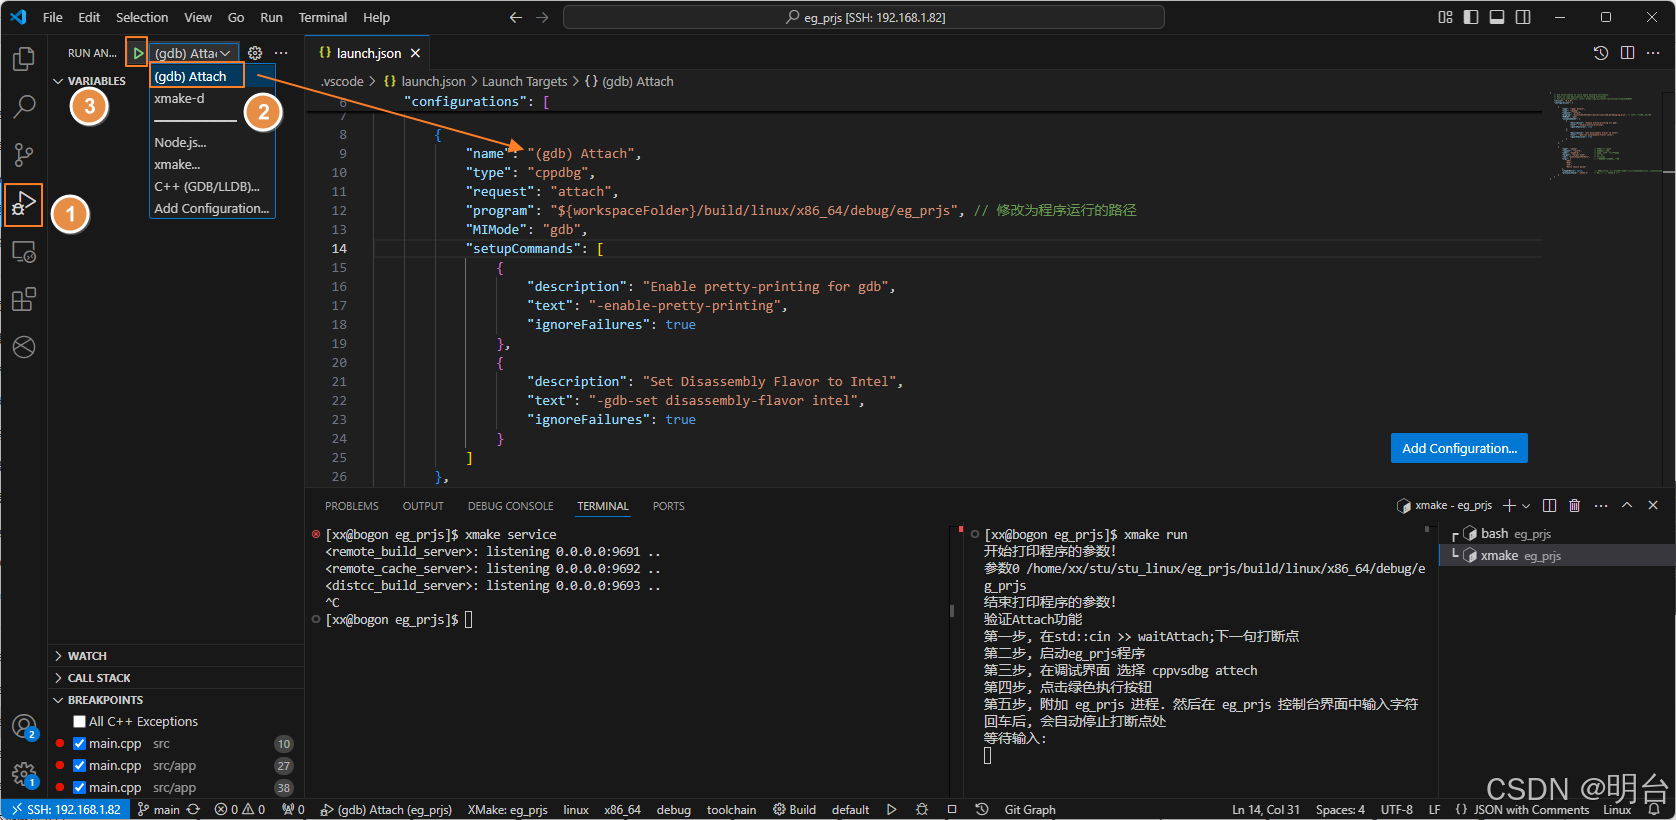The width and height of the screenshot is (1676, 820).
Task: Open the debug configuration dropdown
Action: [194, 53]
